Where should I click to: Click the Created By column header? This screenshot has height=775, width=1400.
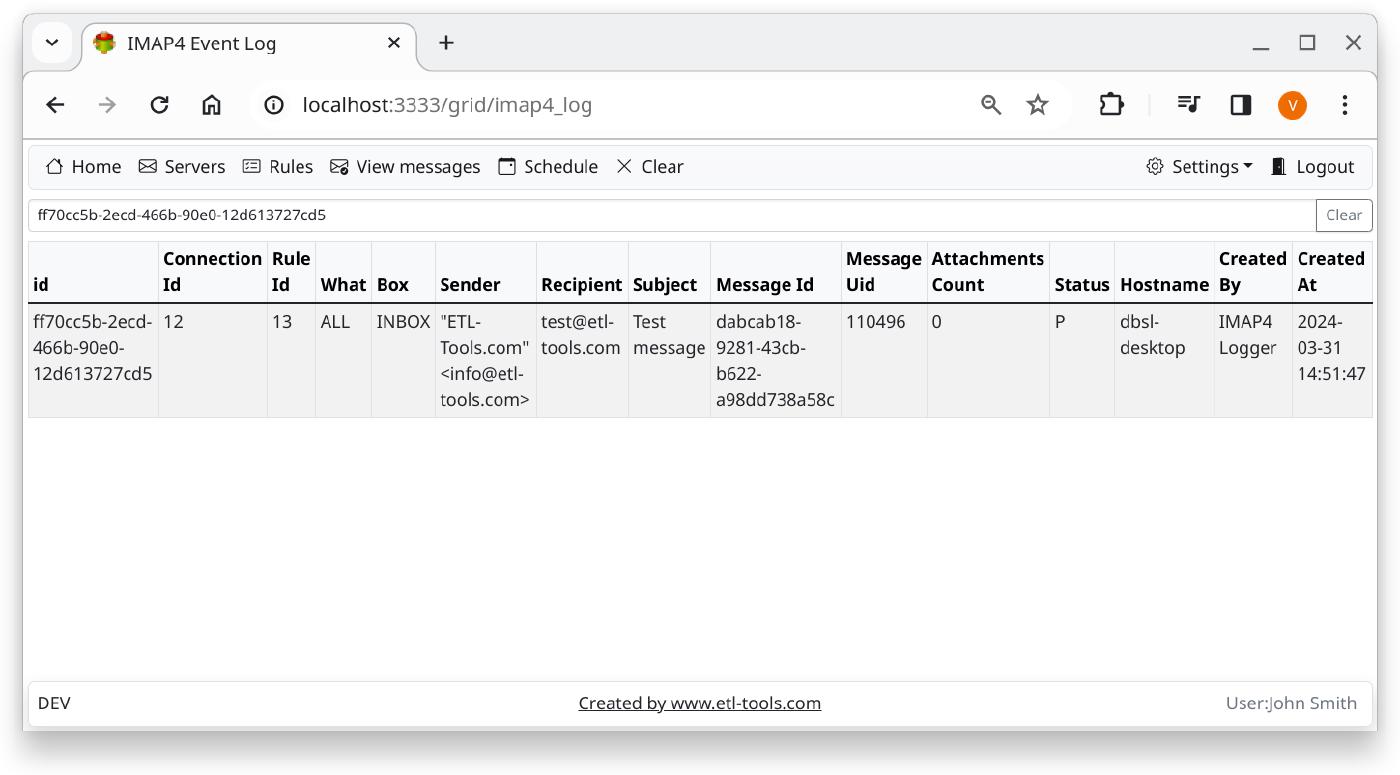(1253, 272)
